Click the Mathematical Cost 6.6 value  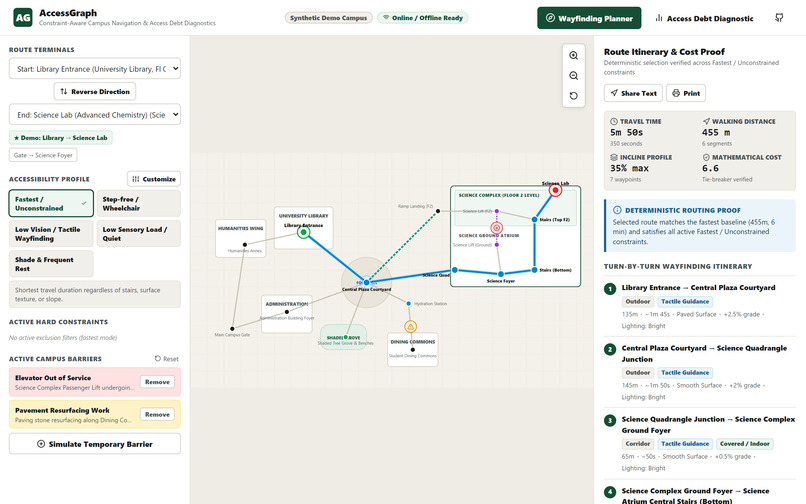click(710, 168)
